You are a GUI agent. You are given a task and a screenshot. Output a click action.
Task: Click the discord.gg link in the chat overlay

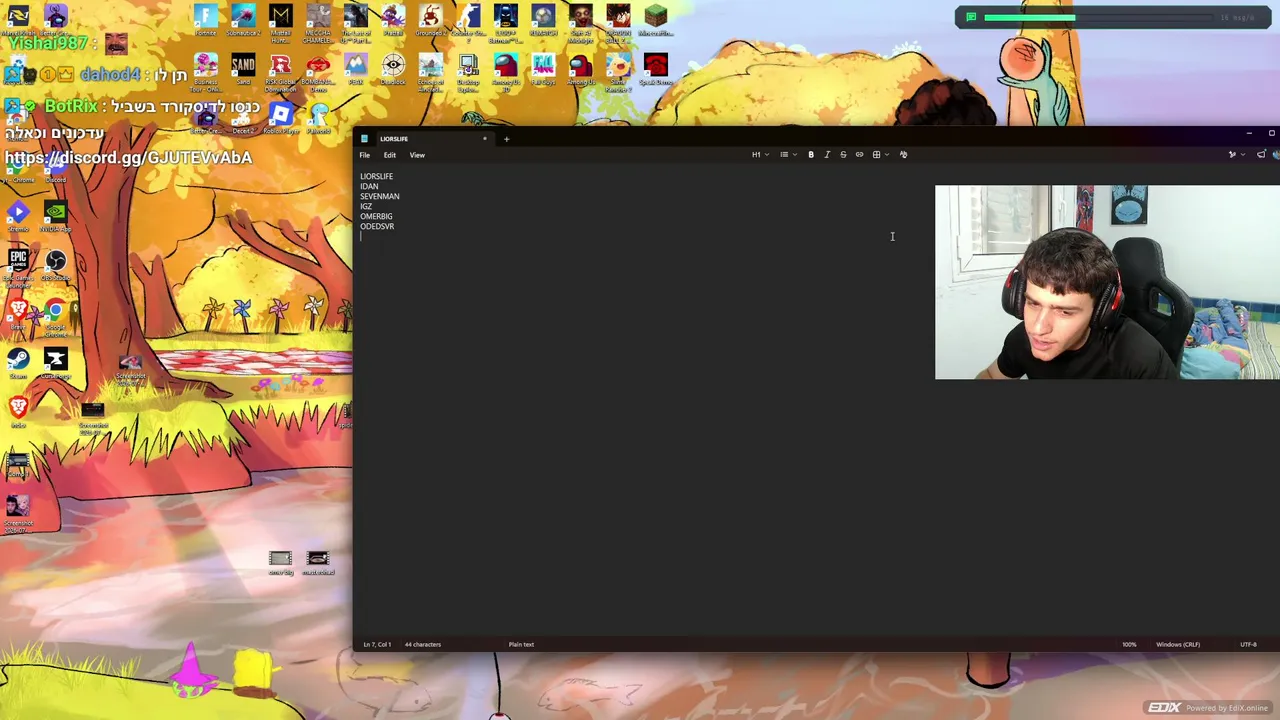[128, 158]
